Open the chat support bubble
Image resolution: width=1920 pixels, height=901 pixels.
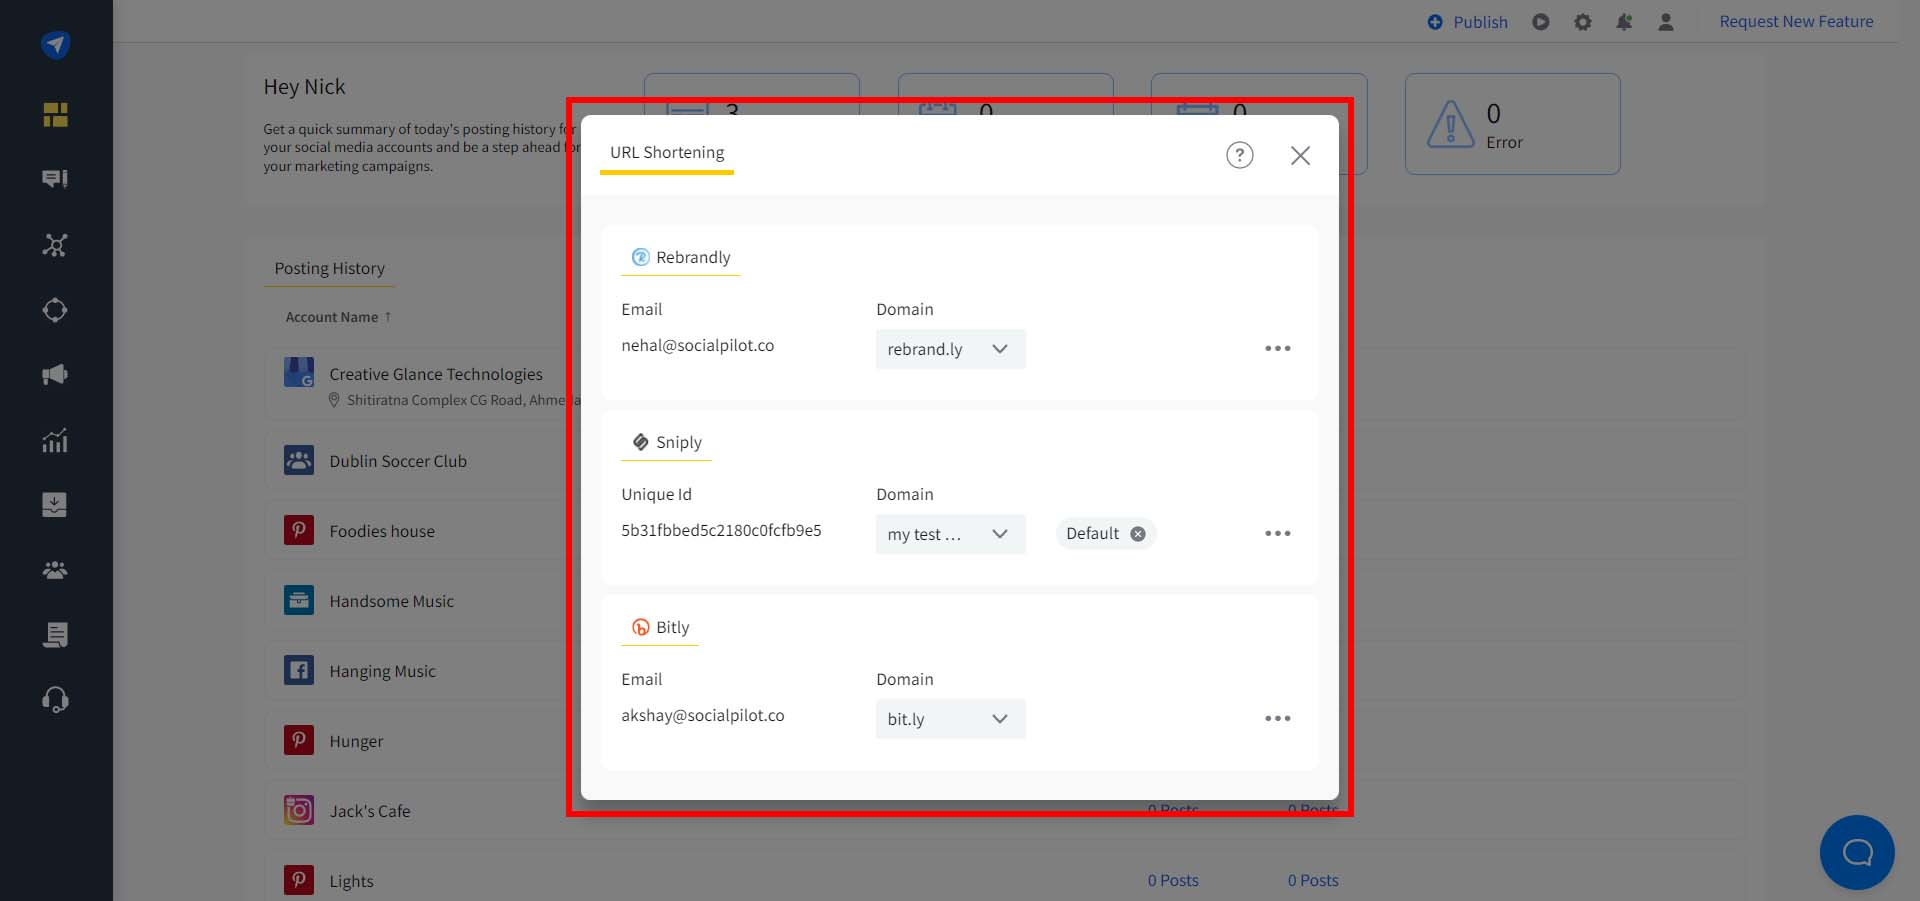point(1857,852)
